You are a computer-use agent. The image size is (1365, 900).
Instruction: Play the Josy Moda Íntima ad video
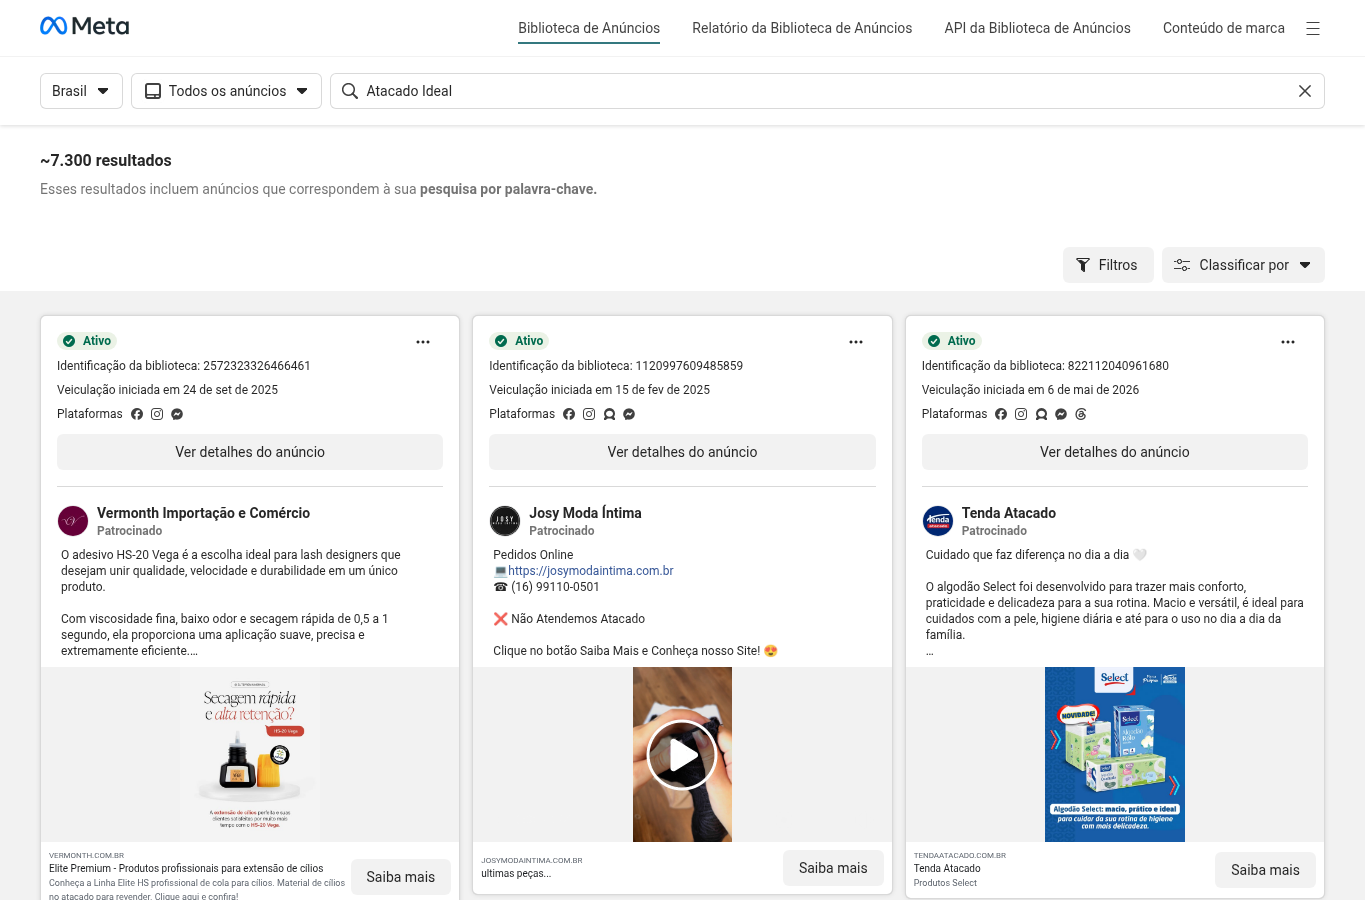682,755
